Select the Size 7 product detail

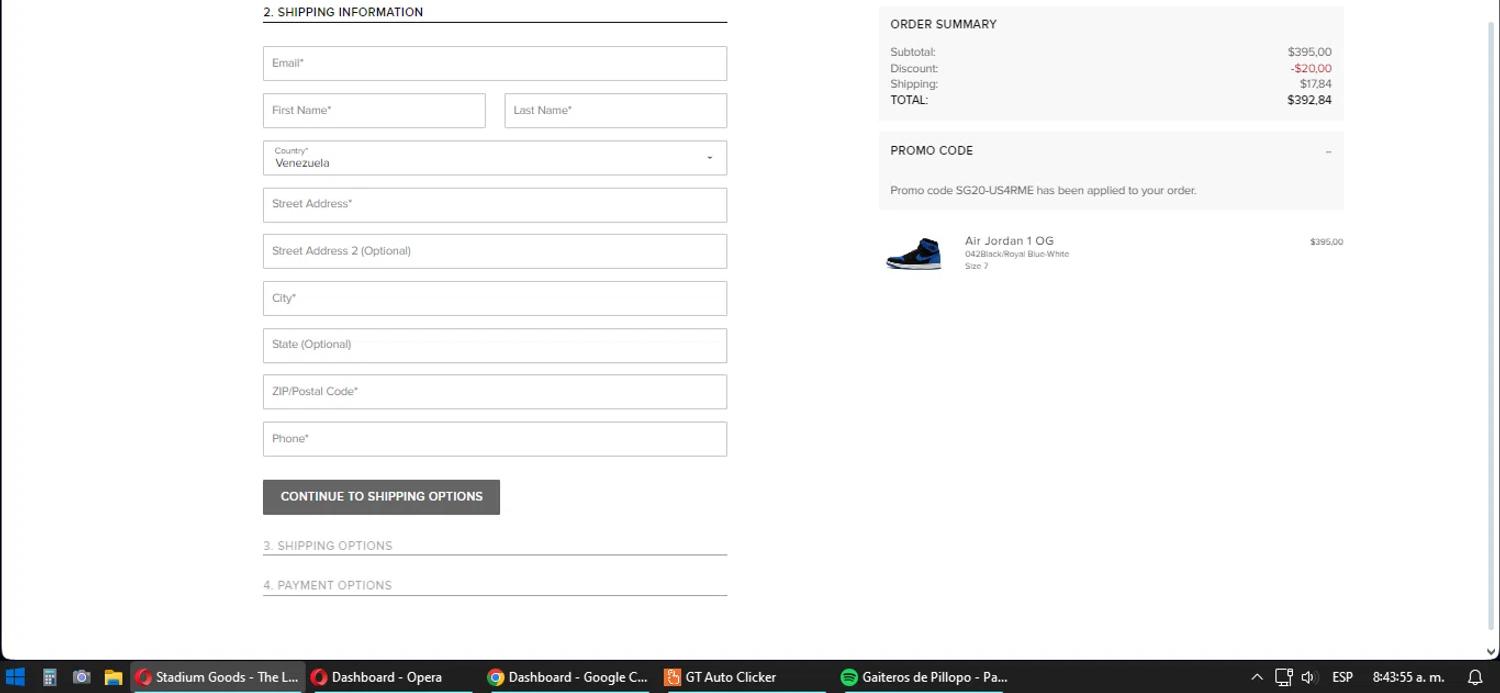[x=976, y=266]
